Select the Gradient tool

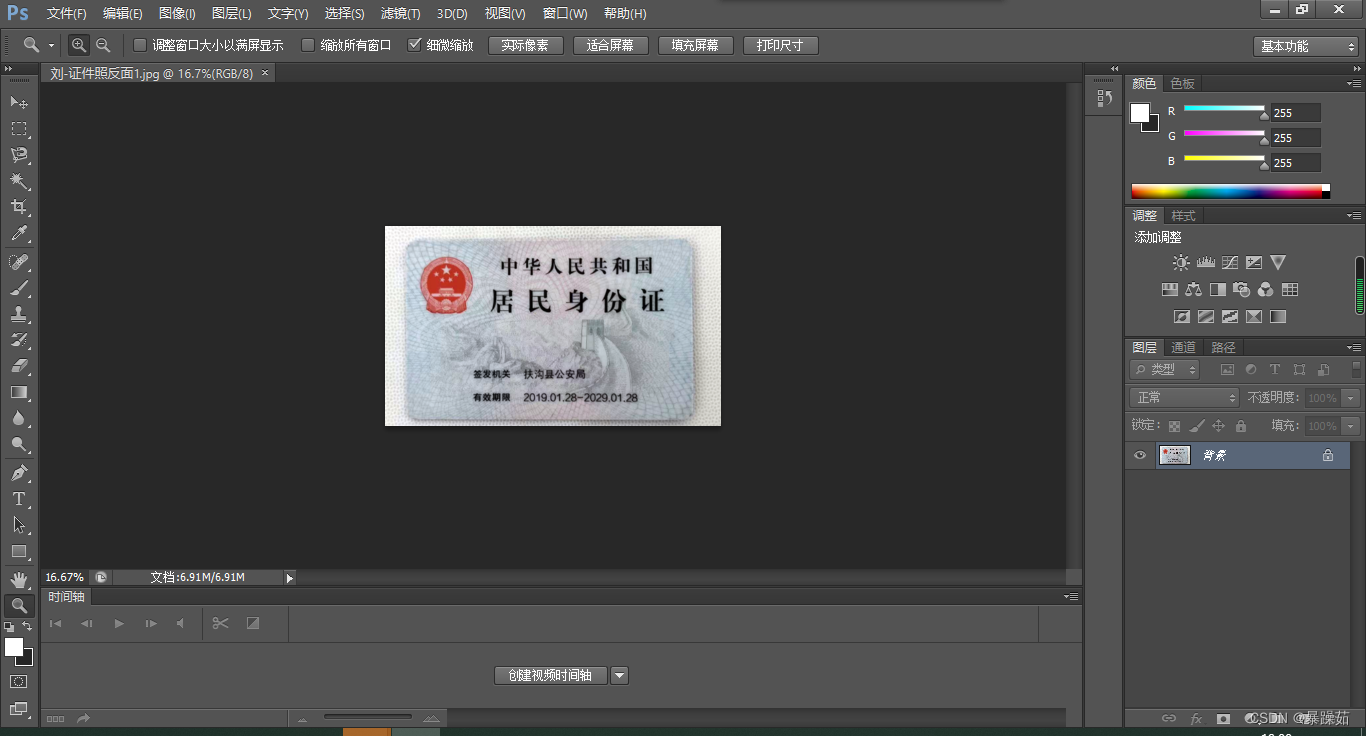click(x=19, y=392)
